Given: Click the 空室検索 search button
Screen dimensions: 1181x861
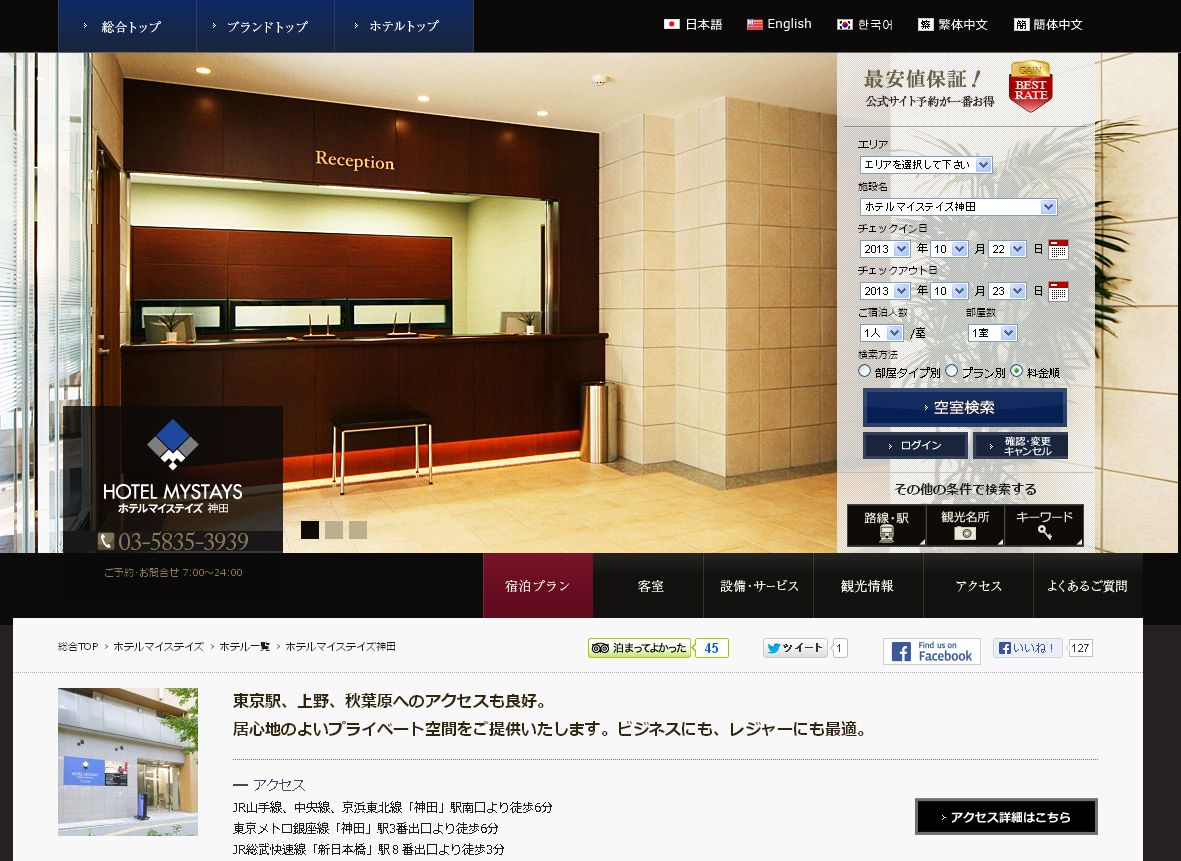Looking at the screenshot, I should [965, 408].
